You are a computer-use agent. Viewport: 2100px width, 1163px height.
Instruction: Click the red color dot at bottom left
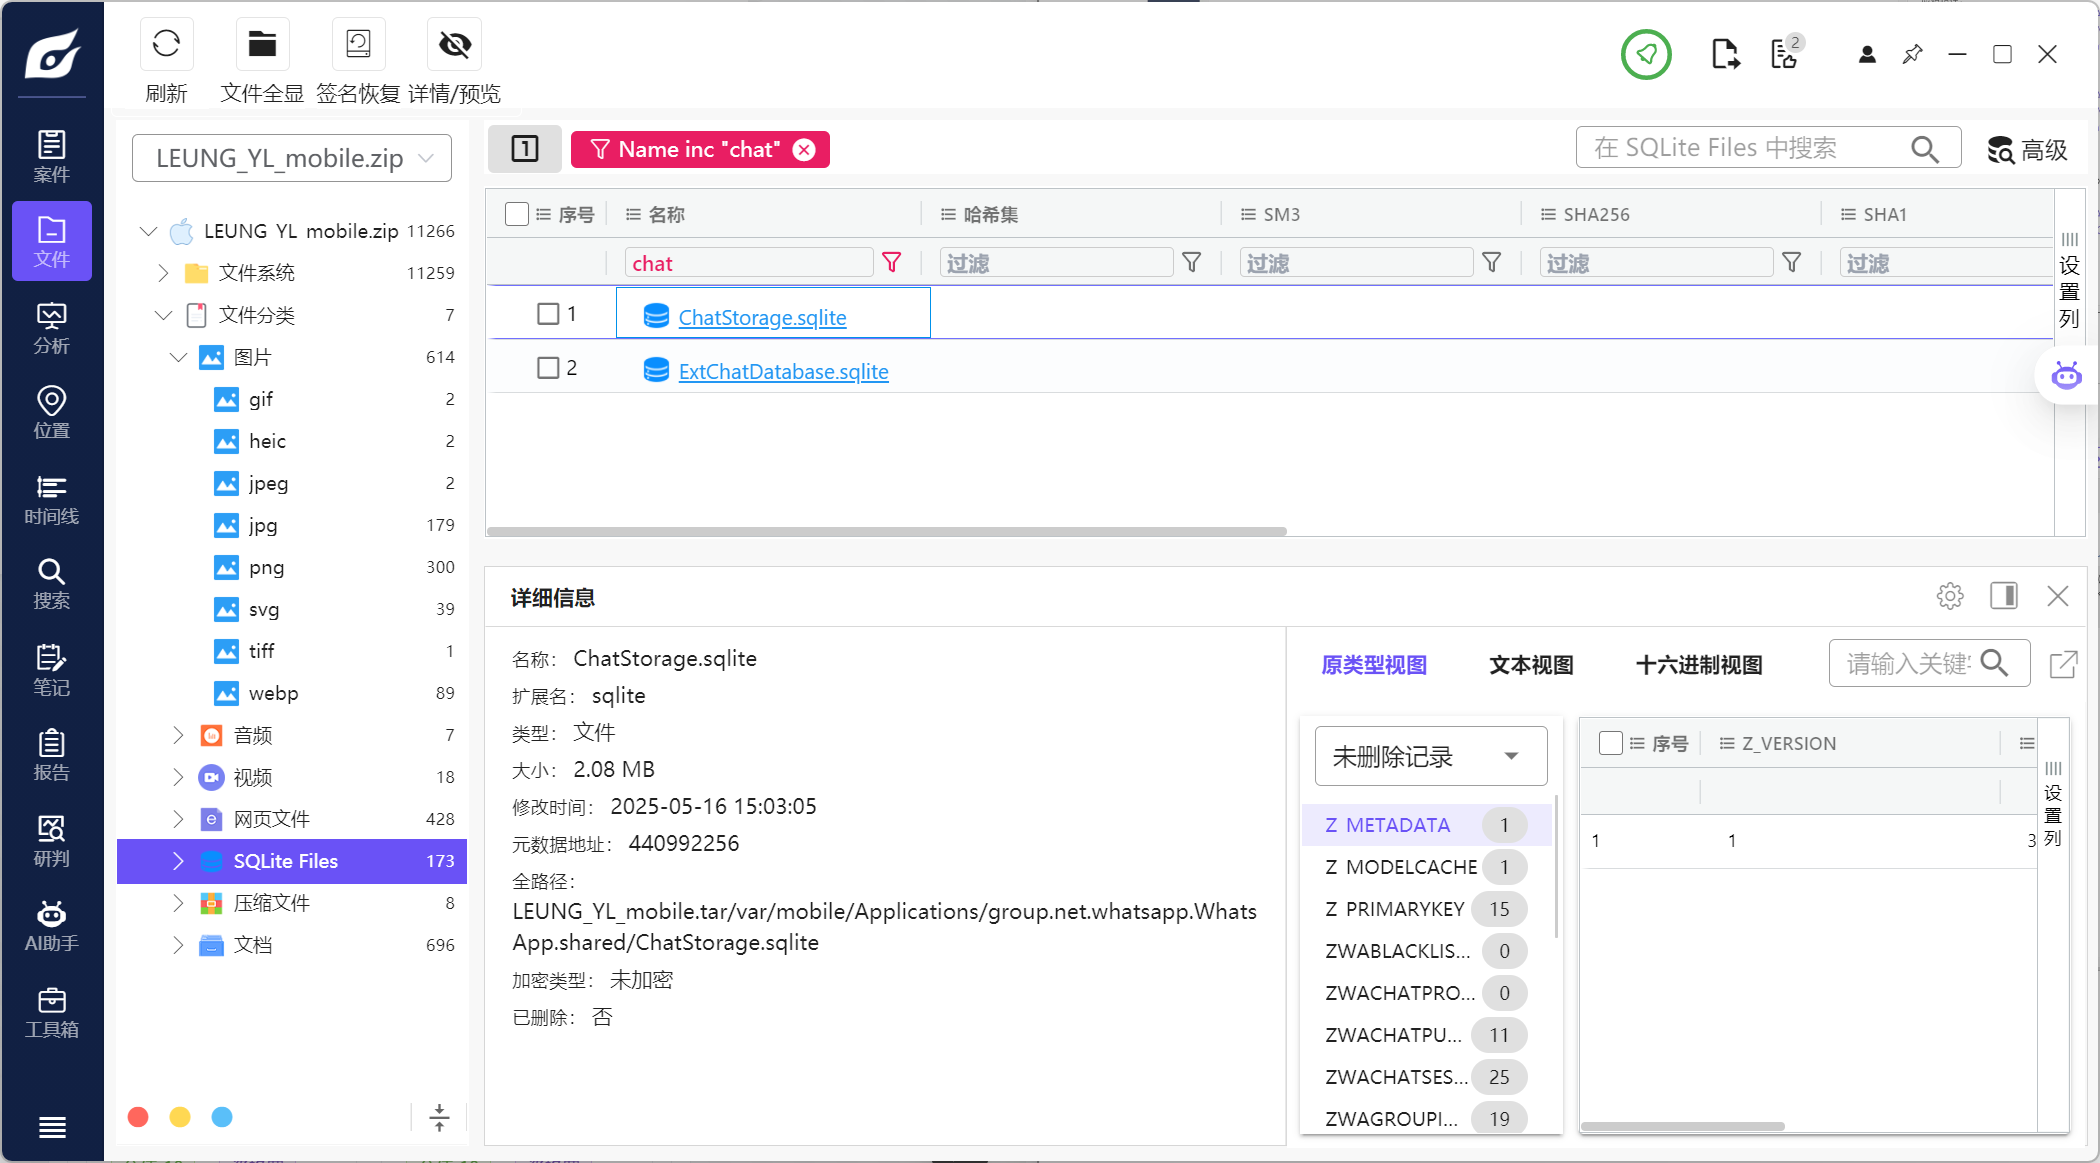(x=139, y=1117)
